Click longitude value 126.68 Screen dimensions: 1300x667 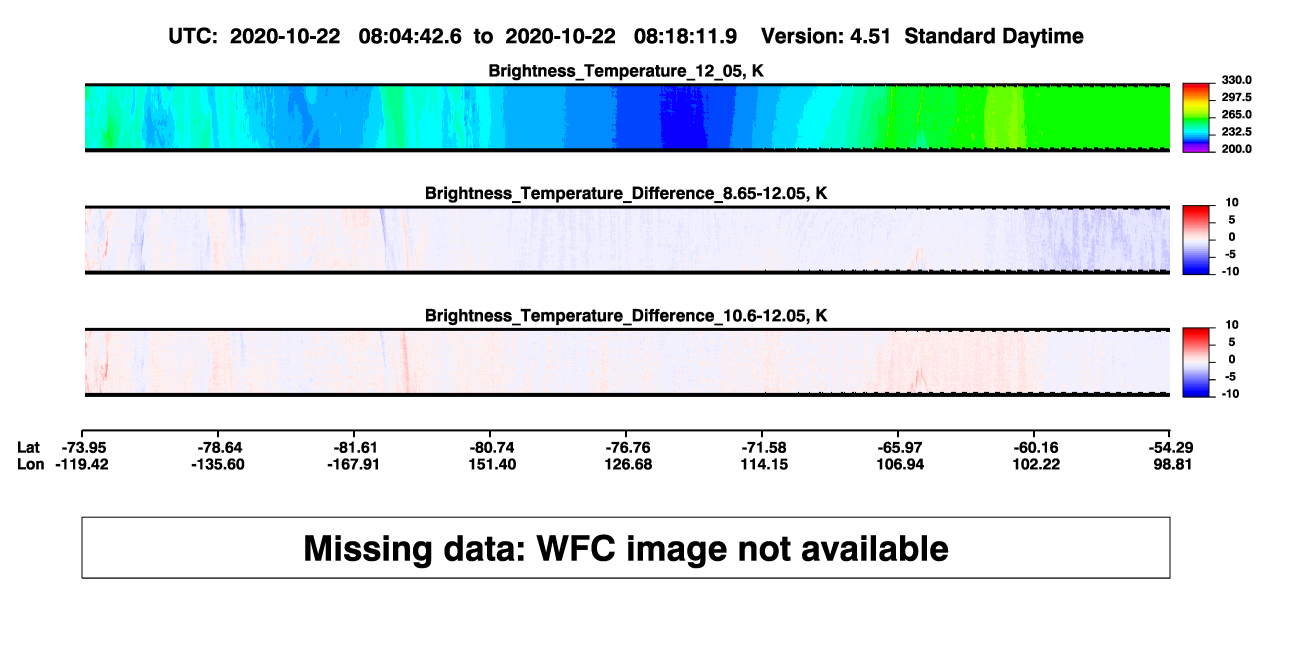627,464
